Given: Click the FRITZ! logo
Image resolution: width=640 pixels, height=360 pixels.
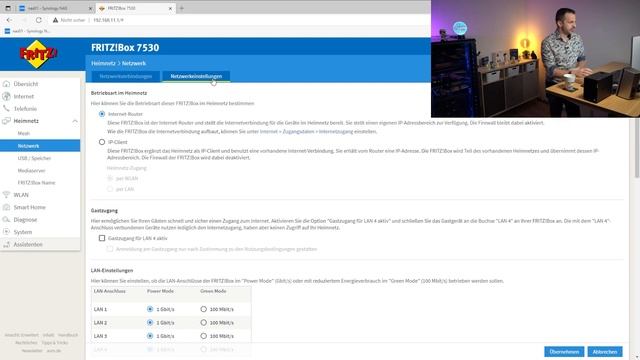Looking at the screenshot, I should click(38, 54).
